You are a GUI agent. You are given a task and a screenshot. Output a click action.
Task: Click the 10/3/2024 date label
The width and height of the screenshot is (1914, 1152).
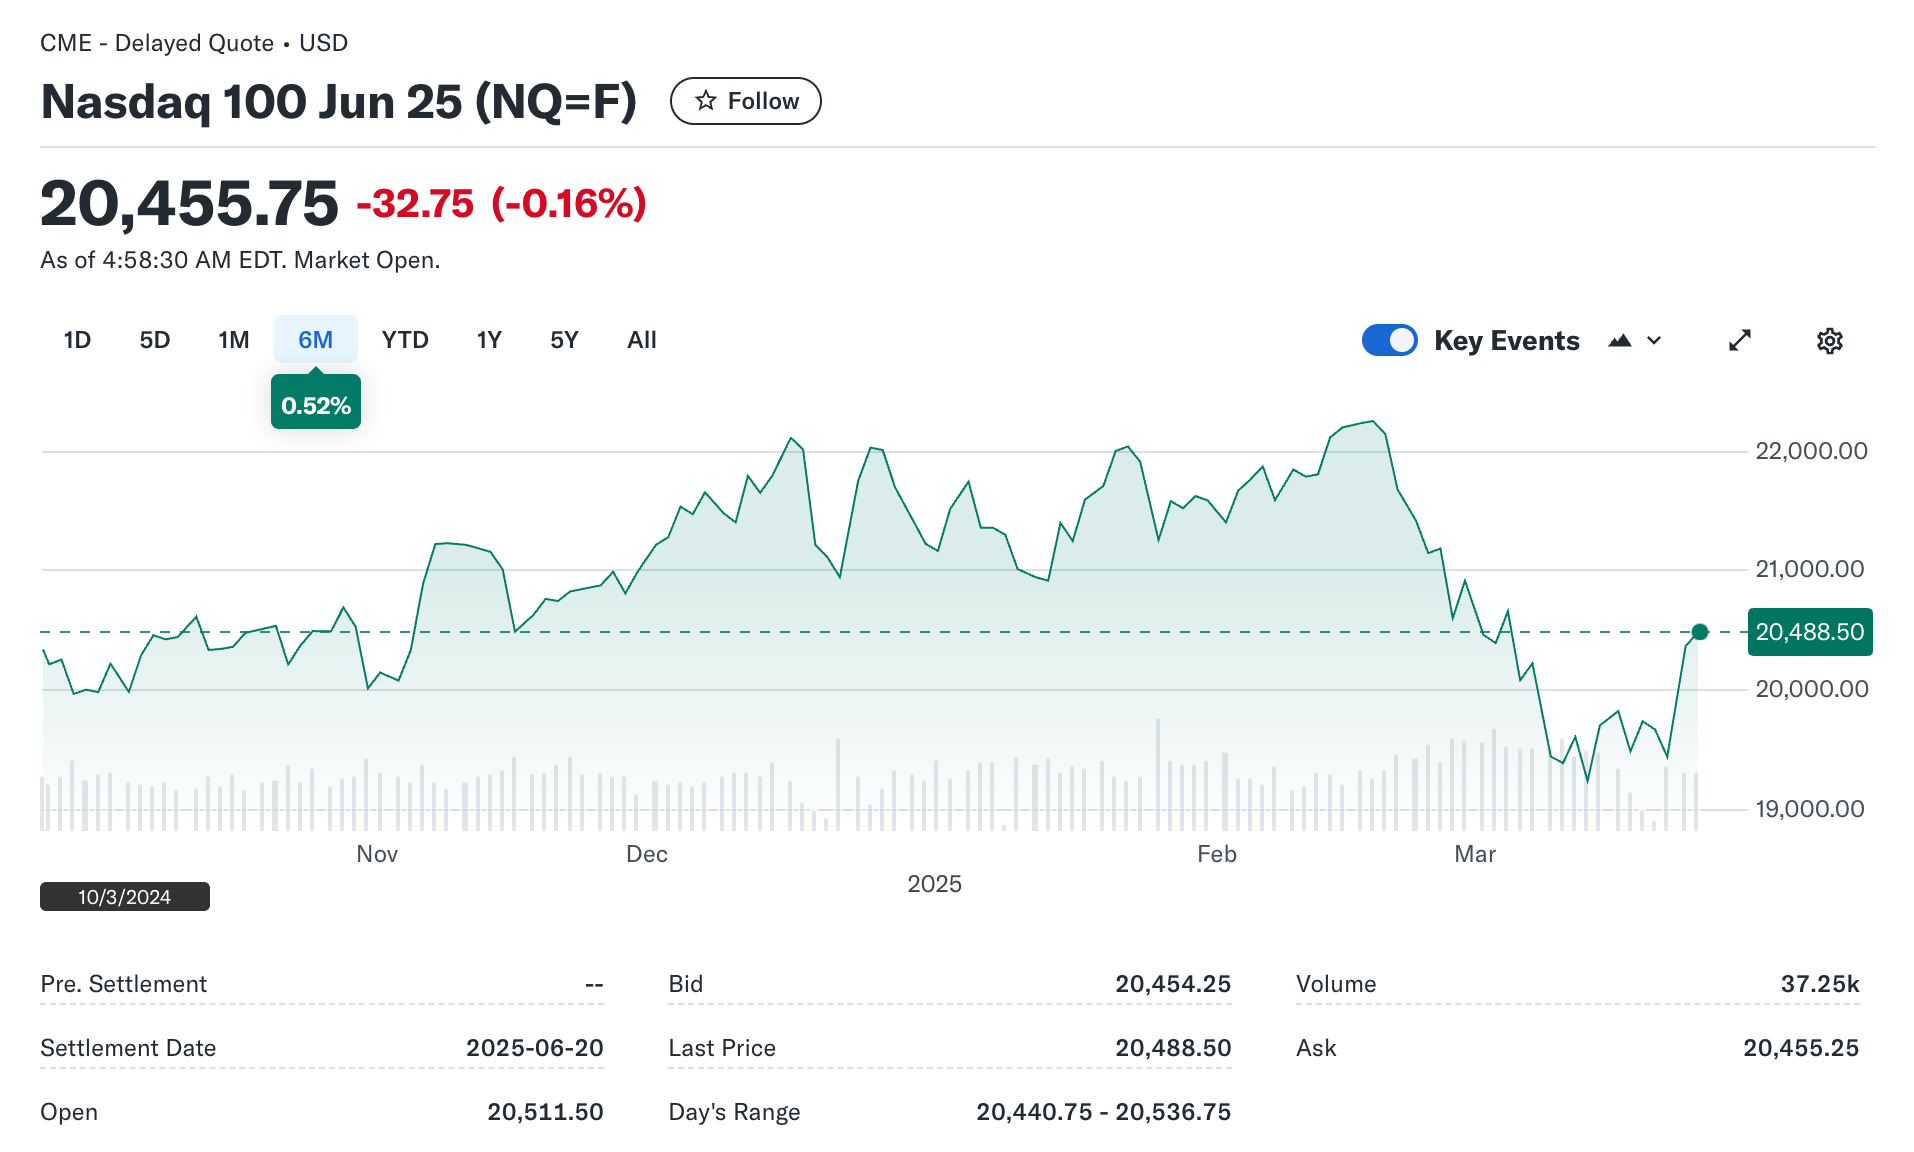(125, 897)
